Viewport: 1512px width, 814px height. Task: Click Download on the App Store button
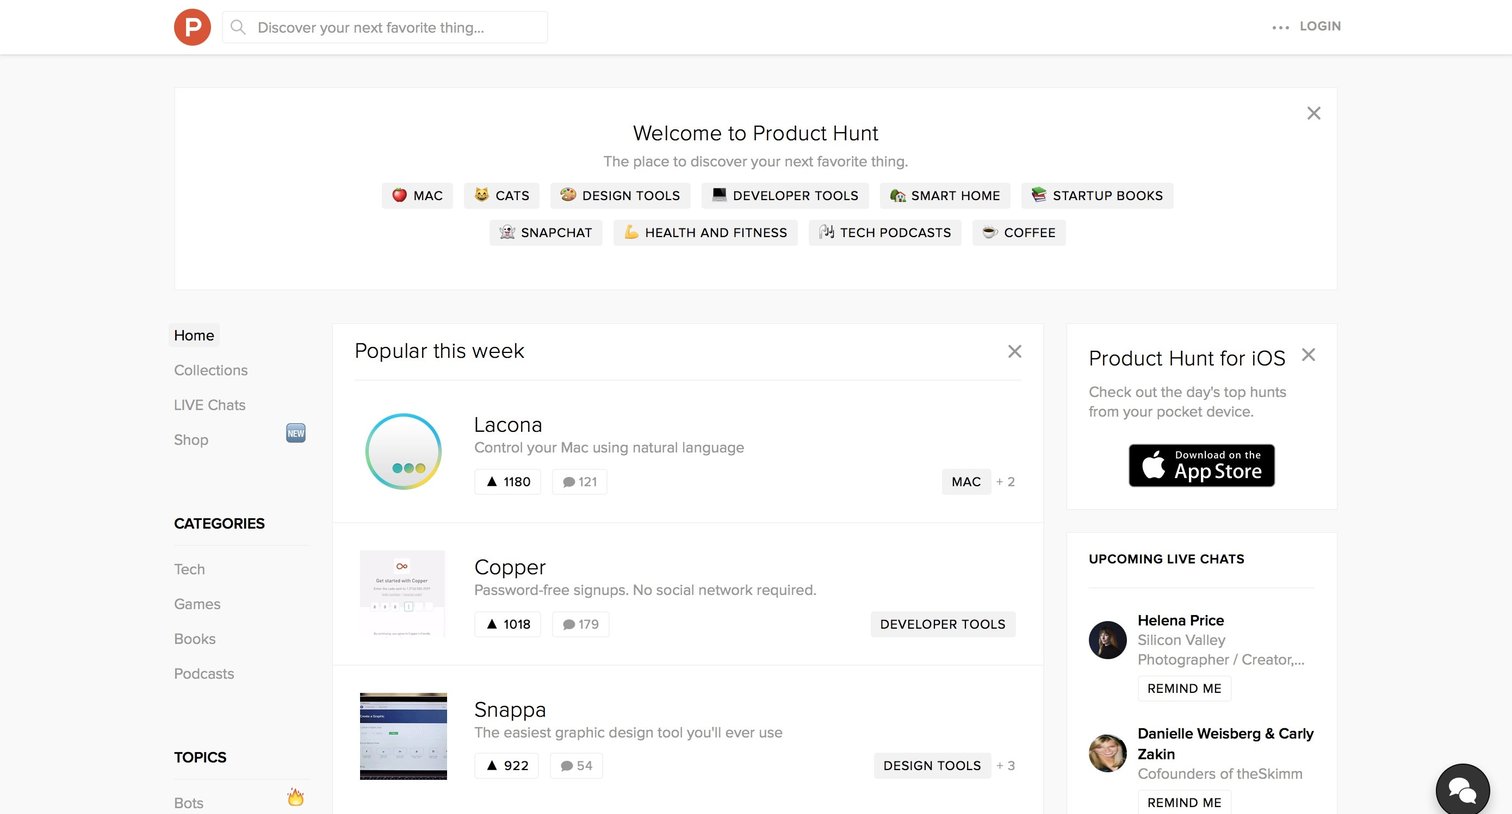tap(1202, 466)
